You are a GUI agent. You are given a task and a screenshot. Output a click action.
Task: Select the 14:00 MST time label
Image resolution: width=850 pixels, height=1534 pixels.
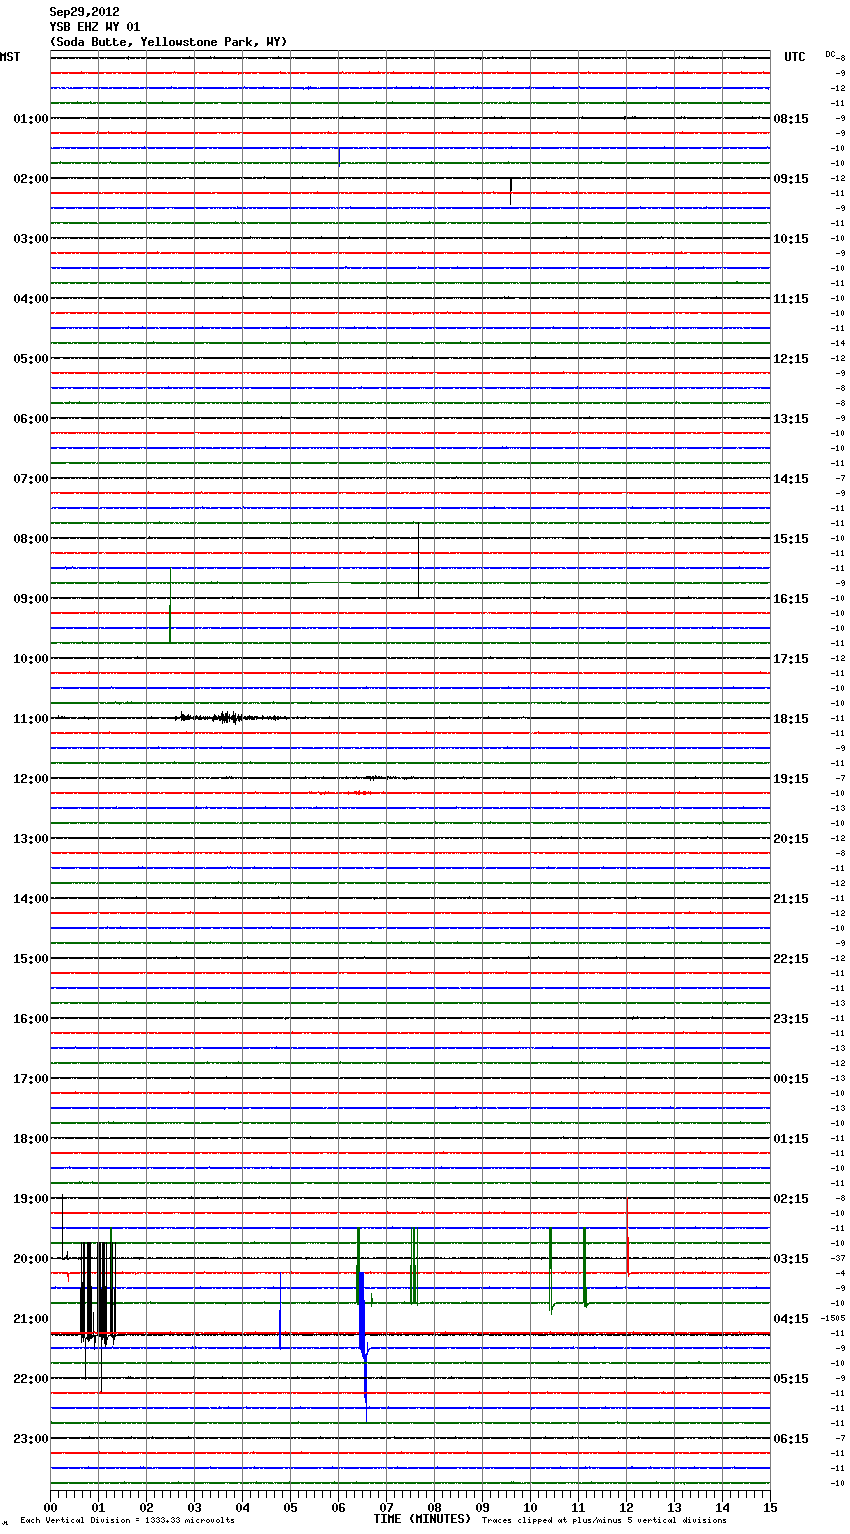click(x=31, y=899)
